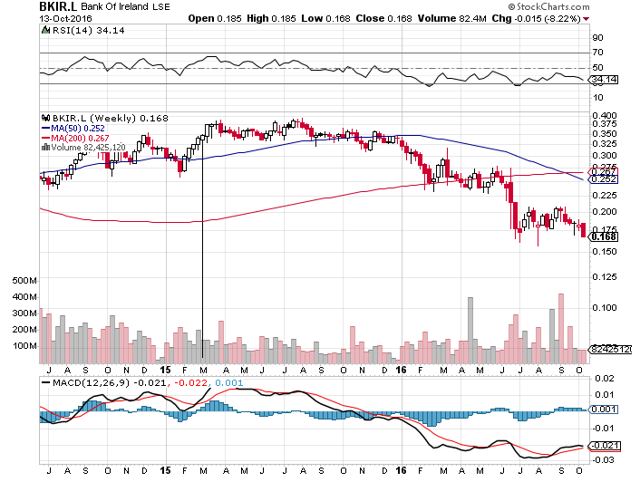Click the -0.03 MACD axis label
This screenshot has height=482, width=640.
pyautogui.click(x=603, y=460)
